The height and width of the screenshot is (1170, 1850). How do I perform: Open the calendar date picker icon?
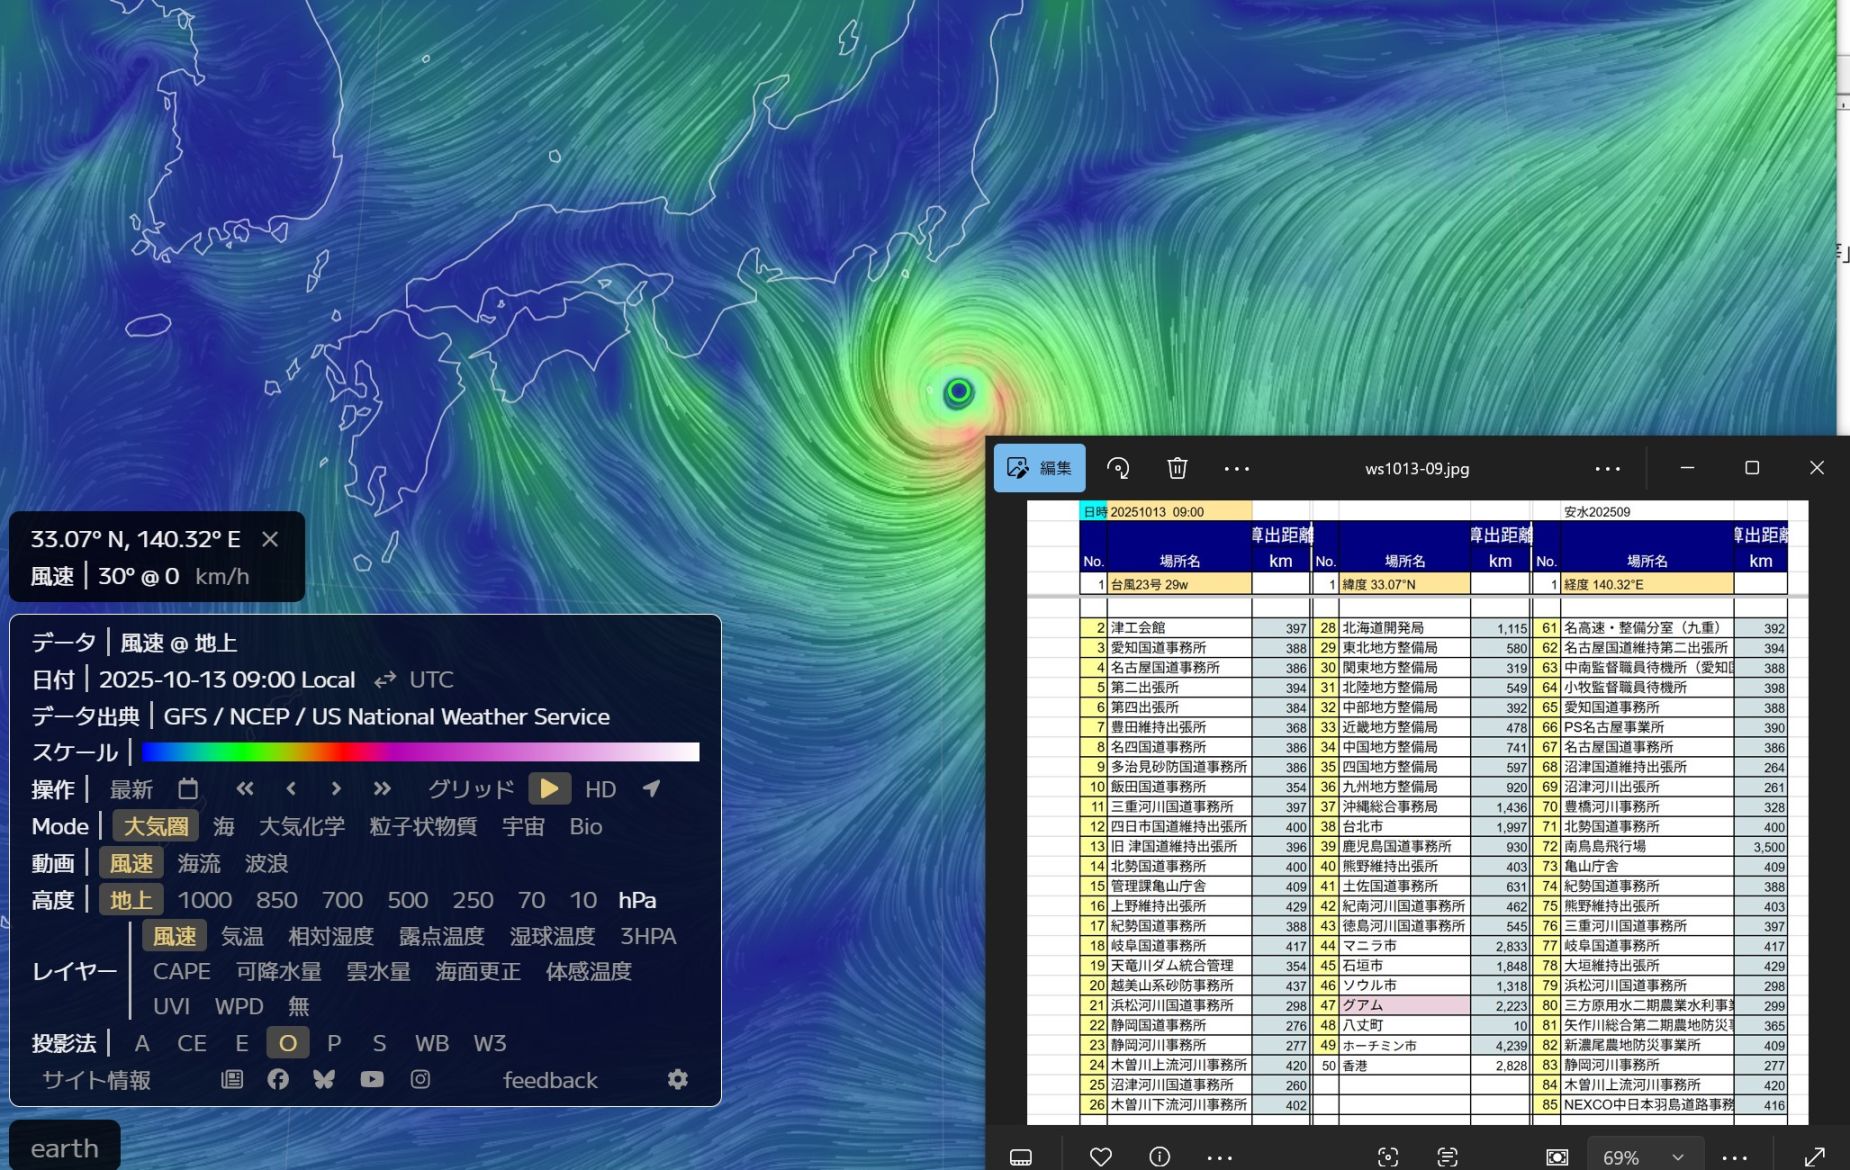point(188,789)
